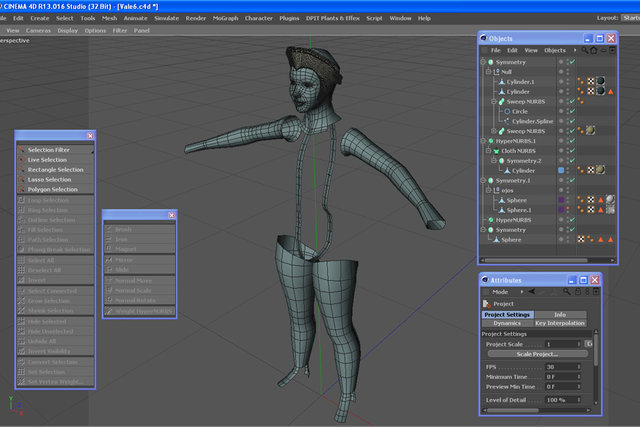Click the purple layer color of Sphere
The width and height of the screenshot is (640, 427).
(561, 200)
